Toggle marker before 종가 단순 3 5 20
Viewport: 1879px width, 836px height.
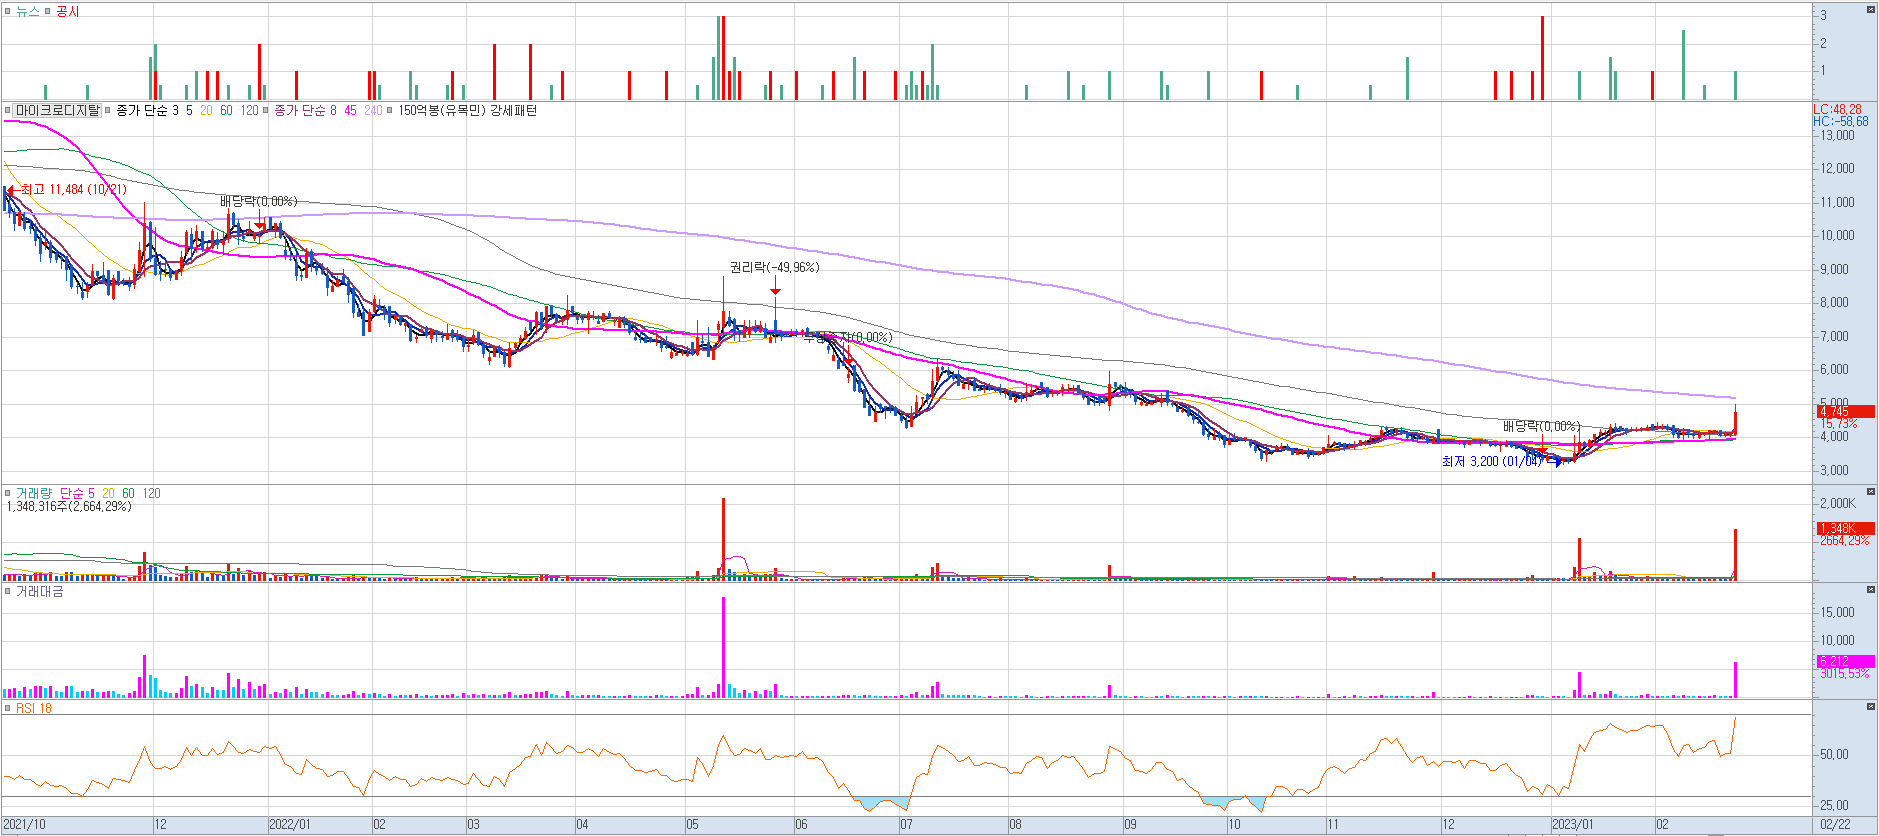click(x=107, y=111)
